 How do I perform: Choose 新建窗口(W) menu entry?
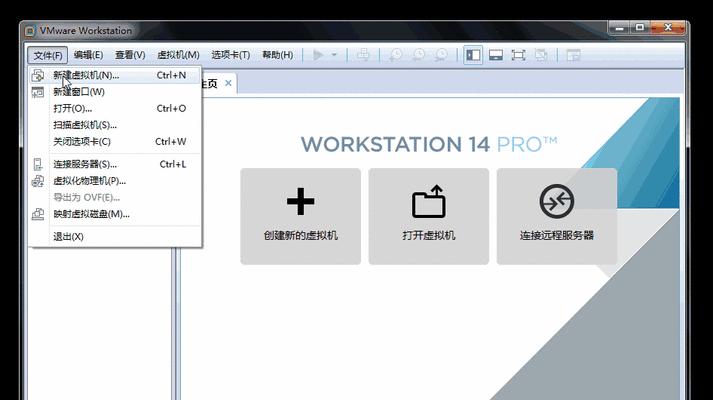click(115, 92)
